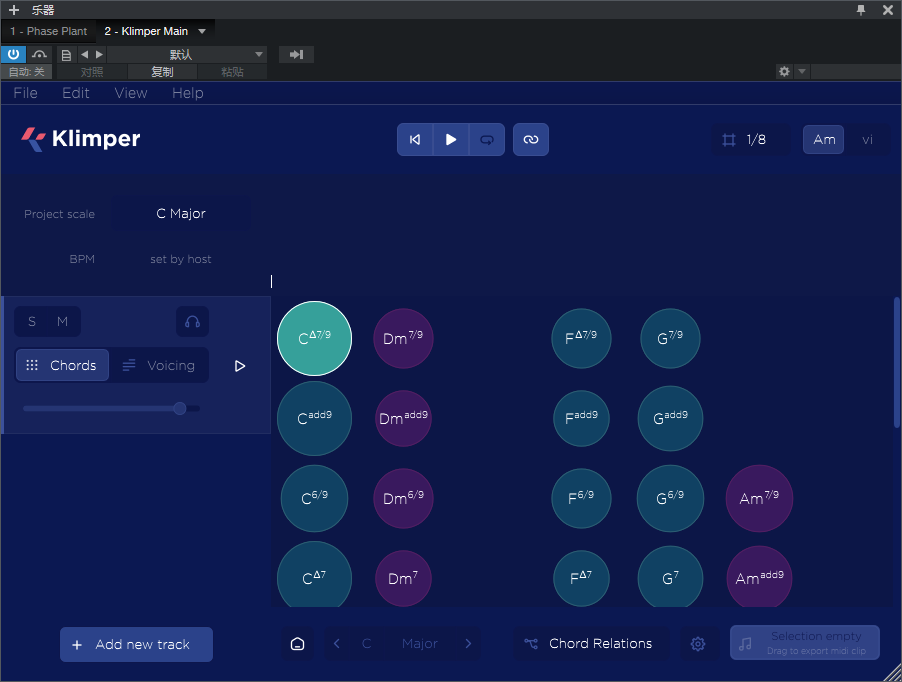
Task: Open chord settings gear icon
Action: click(698, 643)
